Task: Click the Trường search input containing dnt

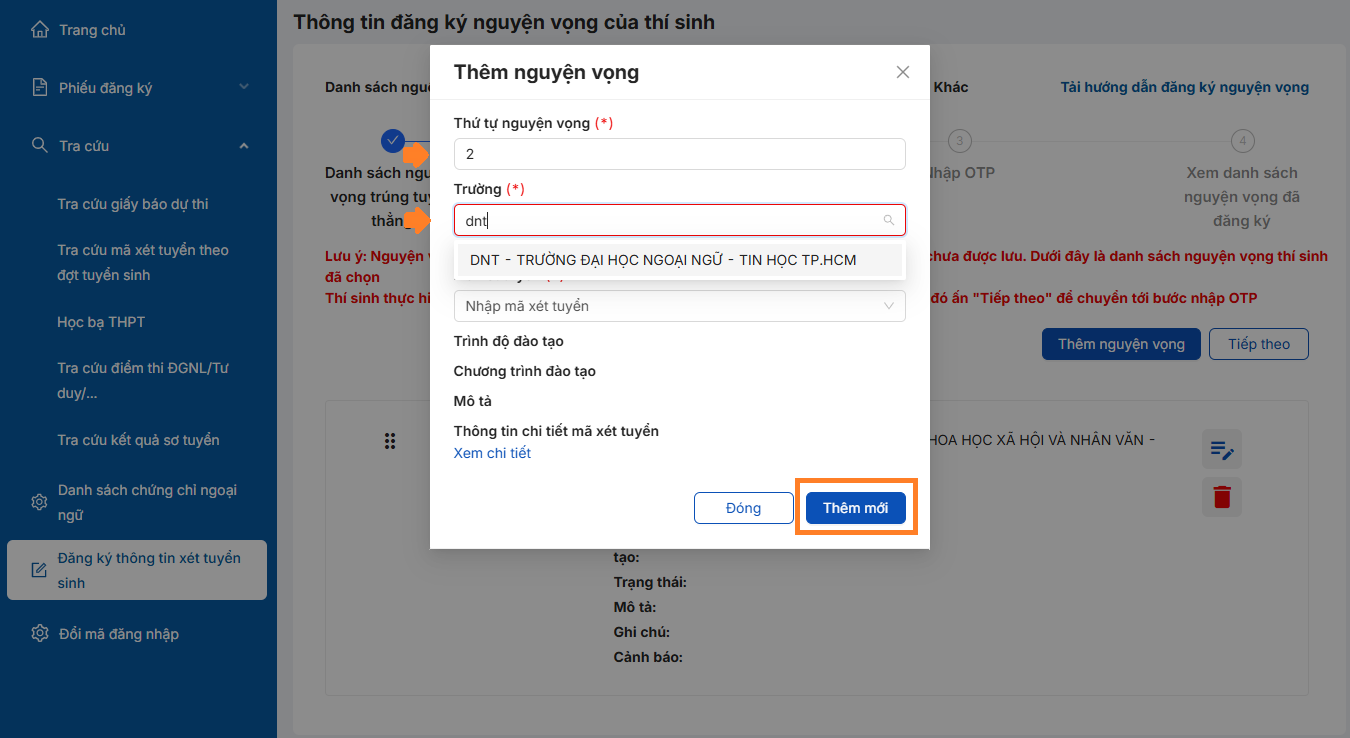Action: coord(680,220)
